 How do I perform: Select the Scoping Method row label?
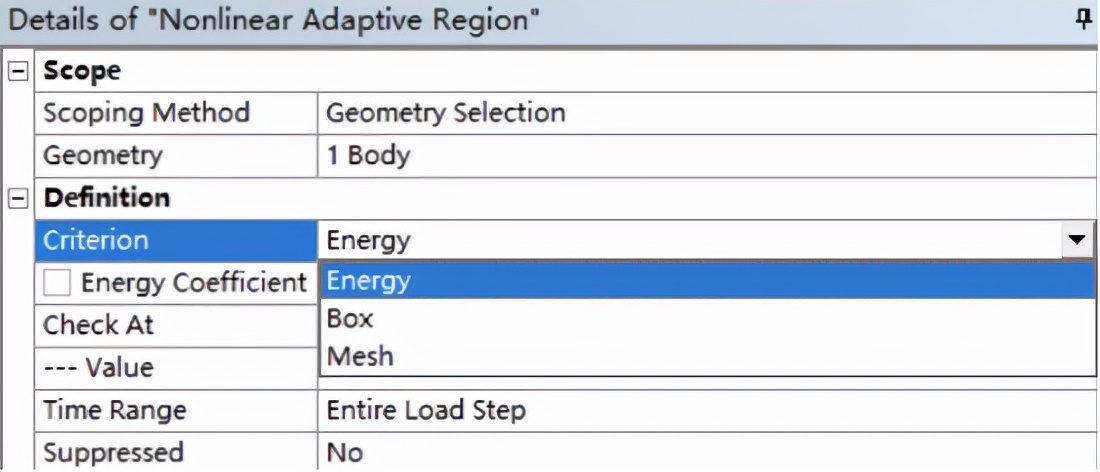pos(146,113)
